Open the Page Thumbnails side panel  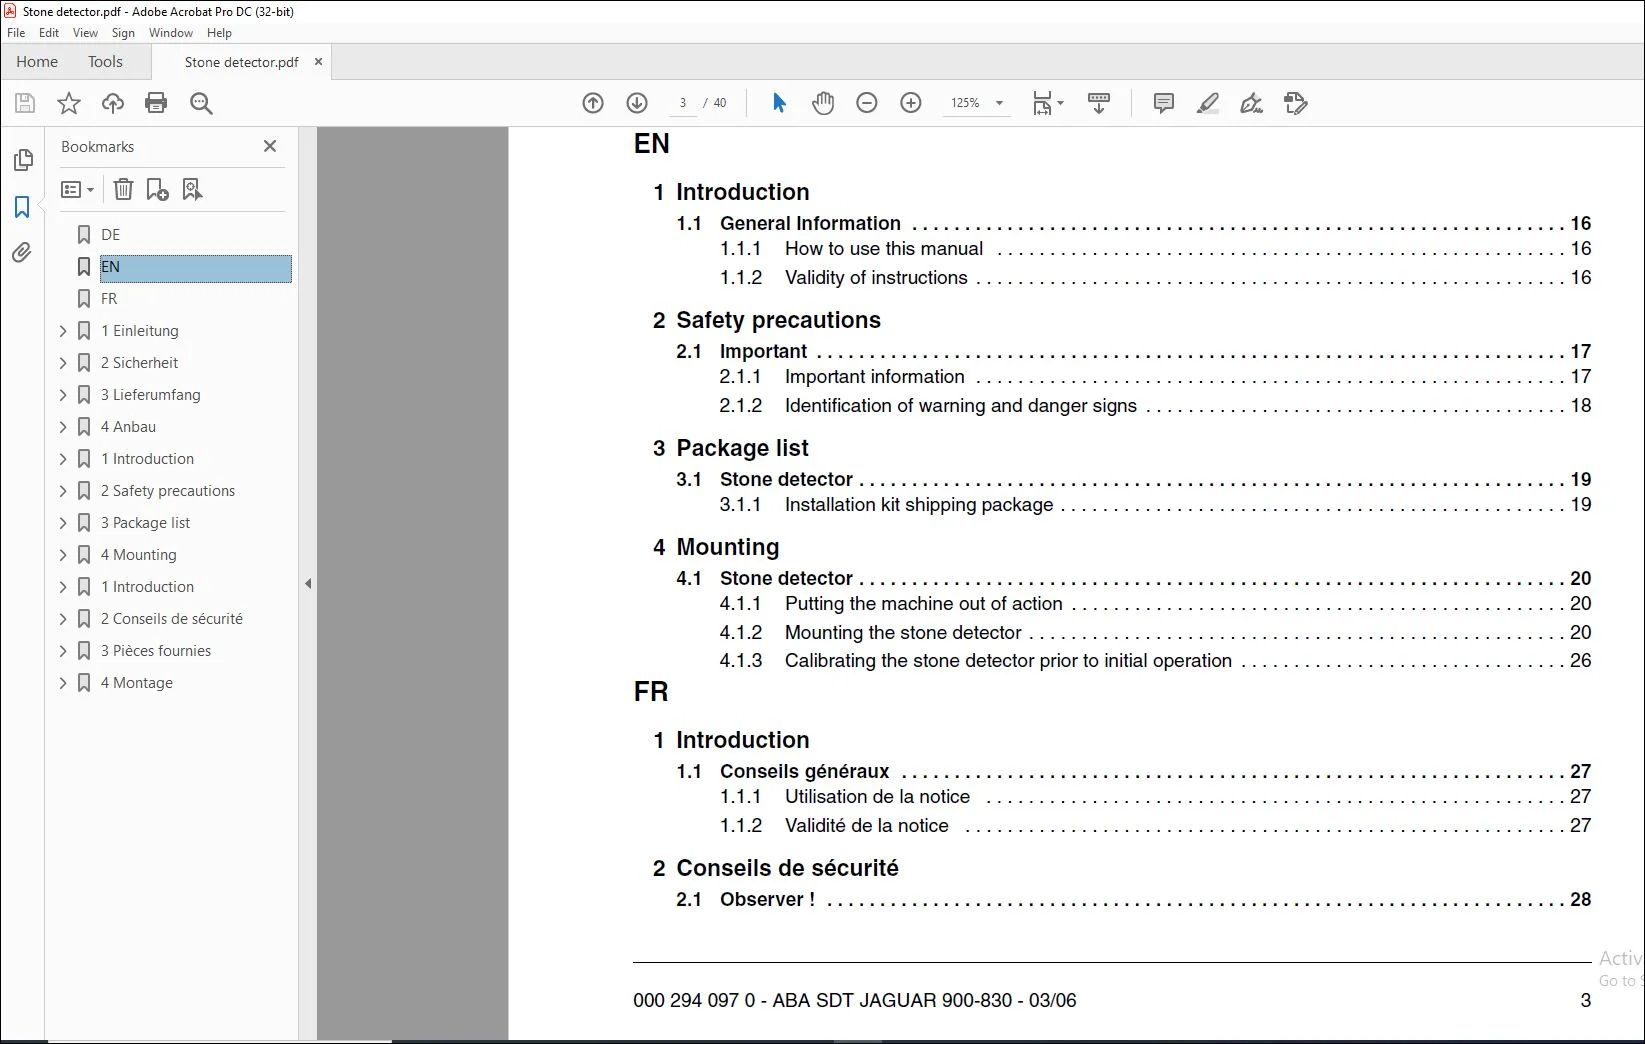point(23,160)
